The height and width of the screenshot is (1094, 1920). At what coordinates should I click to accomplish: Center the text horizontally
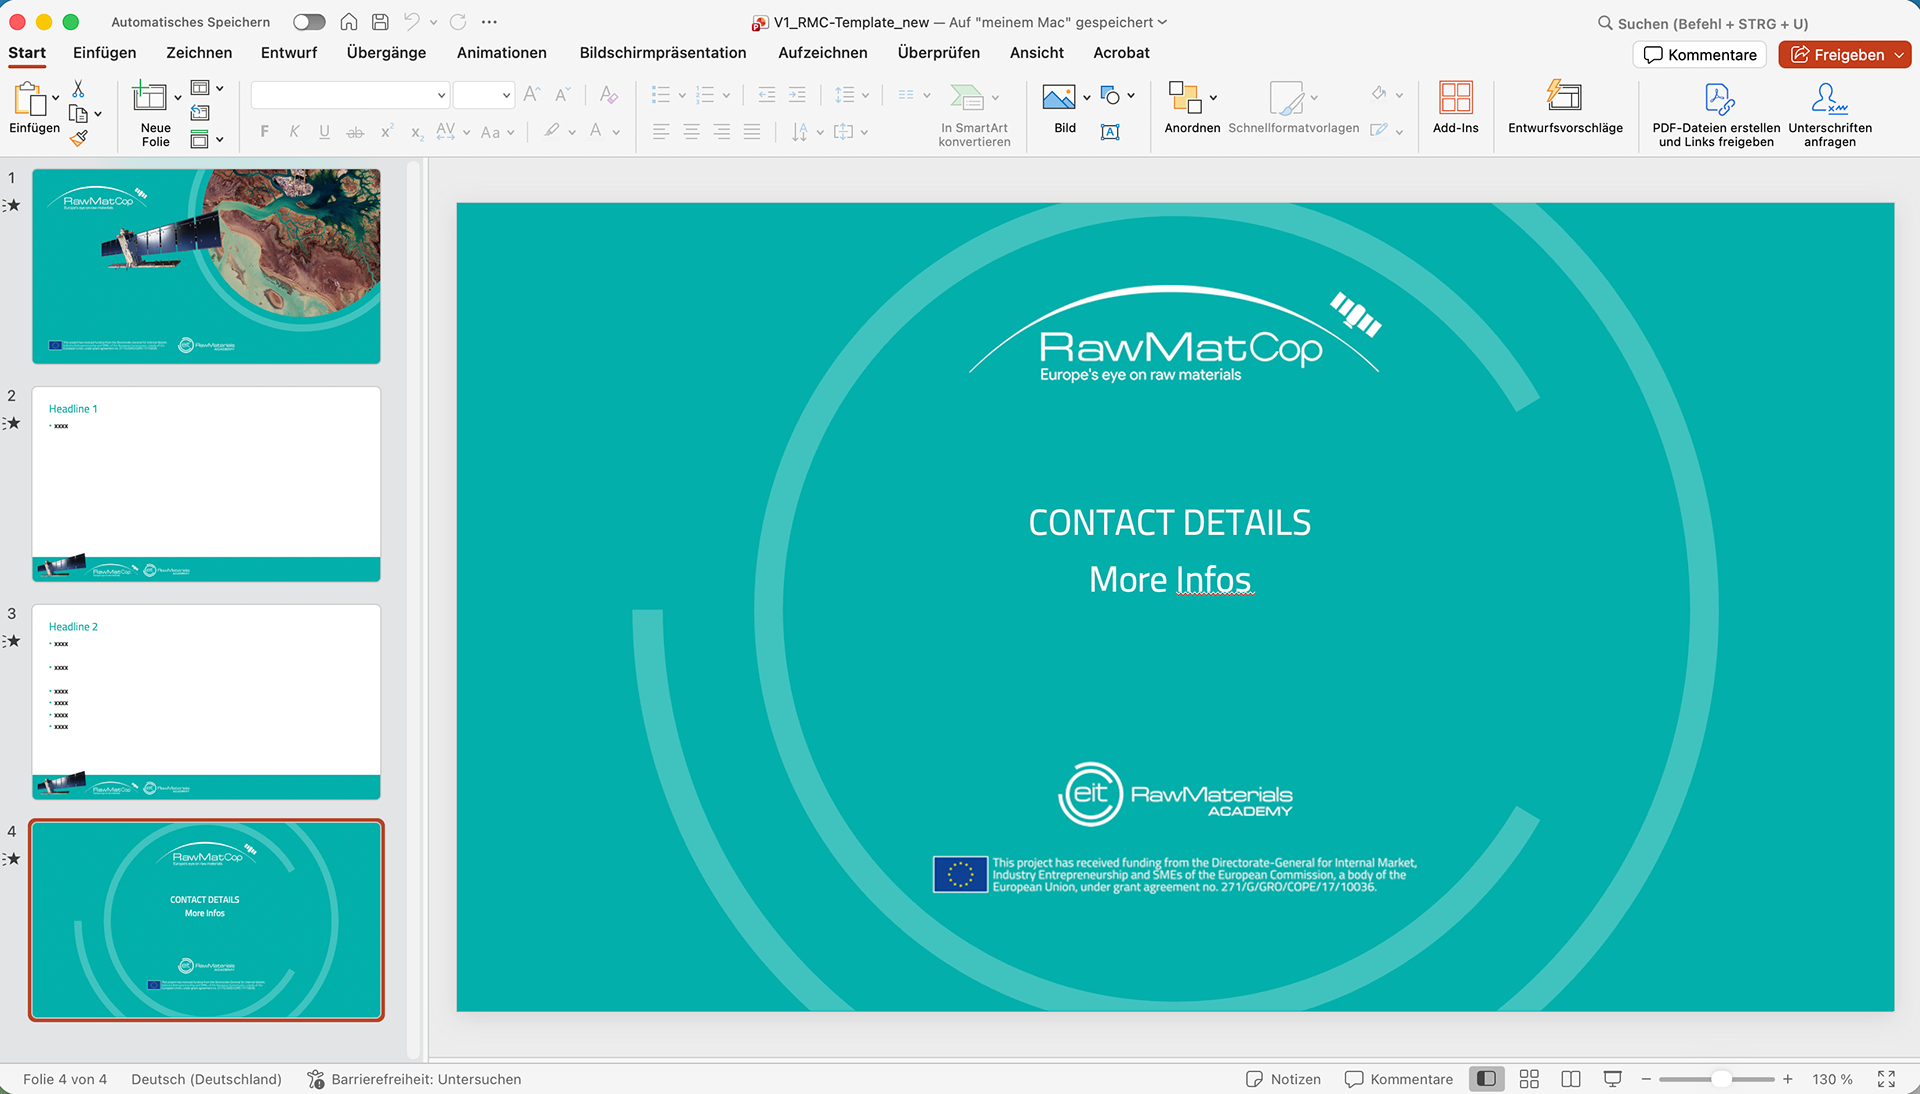point(691,132)
